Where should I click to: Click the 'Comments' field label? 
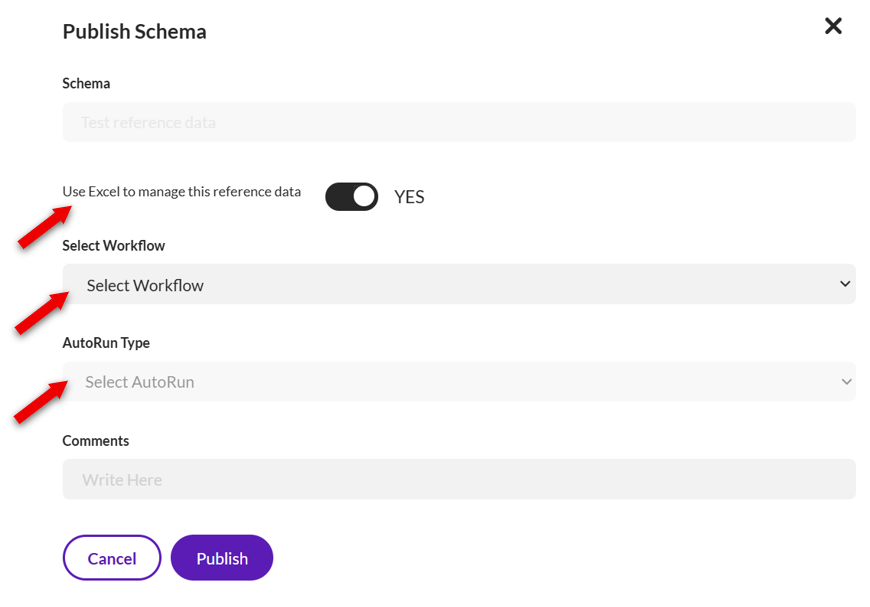(x=95, y=441)
